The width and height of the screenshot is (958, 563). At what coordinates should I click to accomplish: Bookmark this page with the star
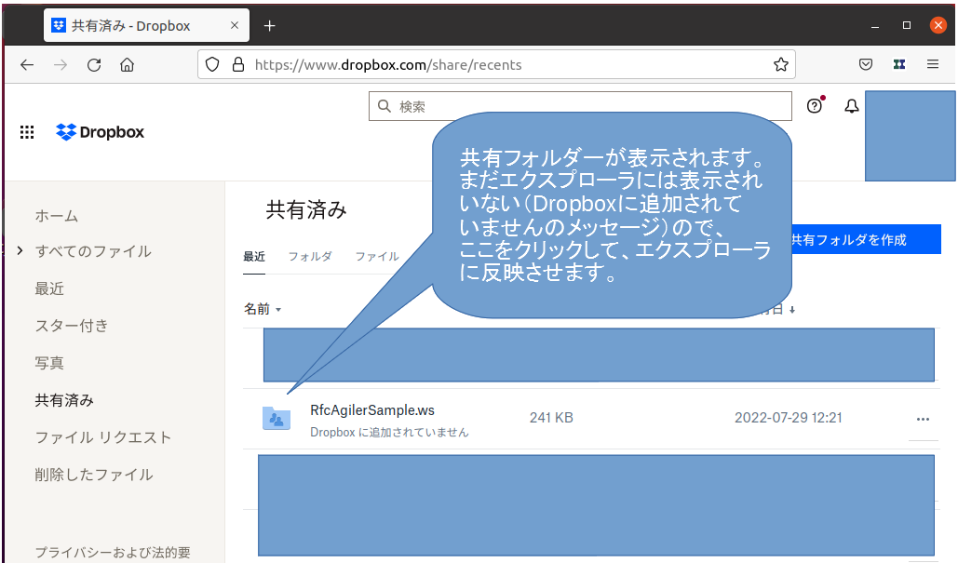(x=781, y=65)
